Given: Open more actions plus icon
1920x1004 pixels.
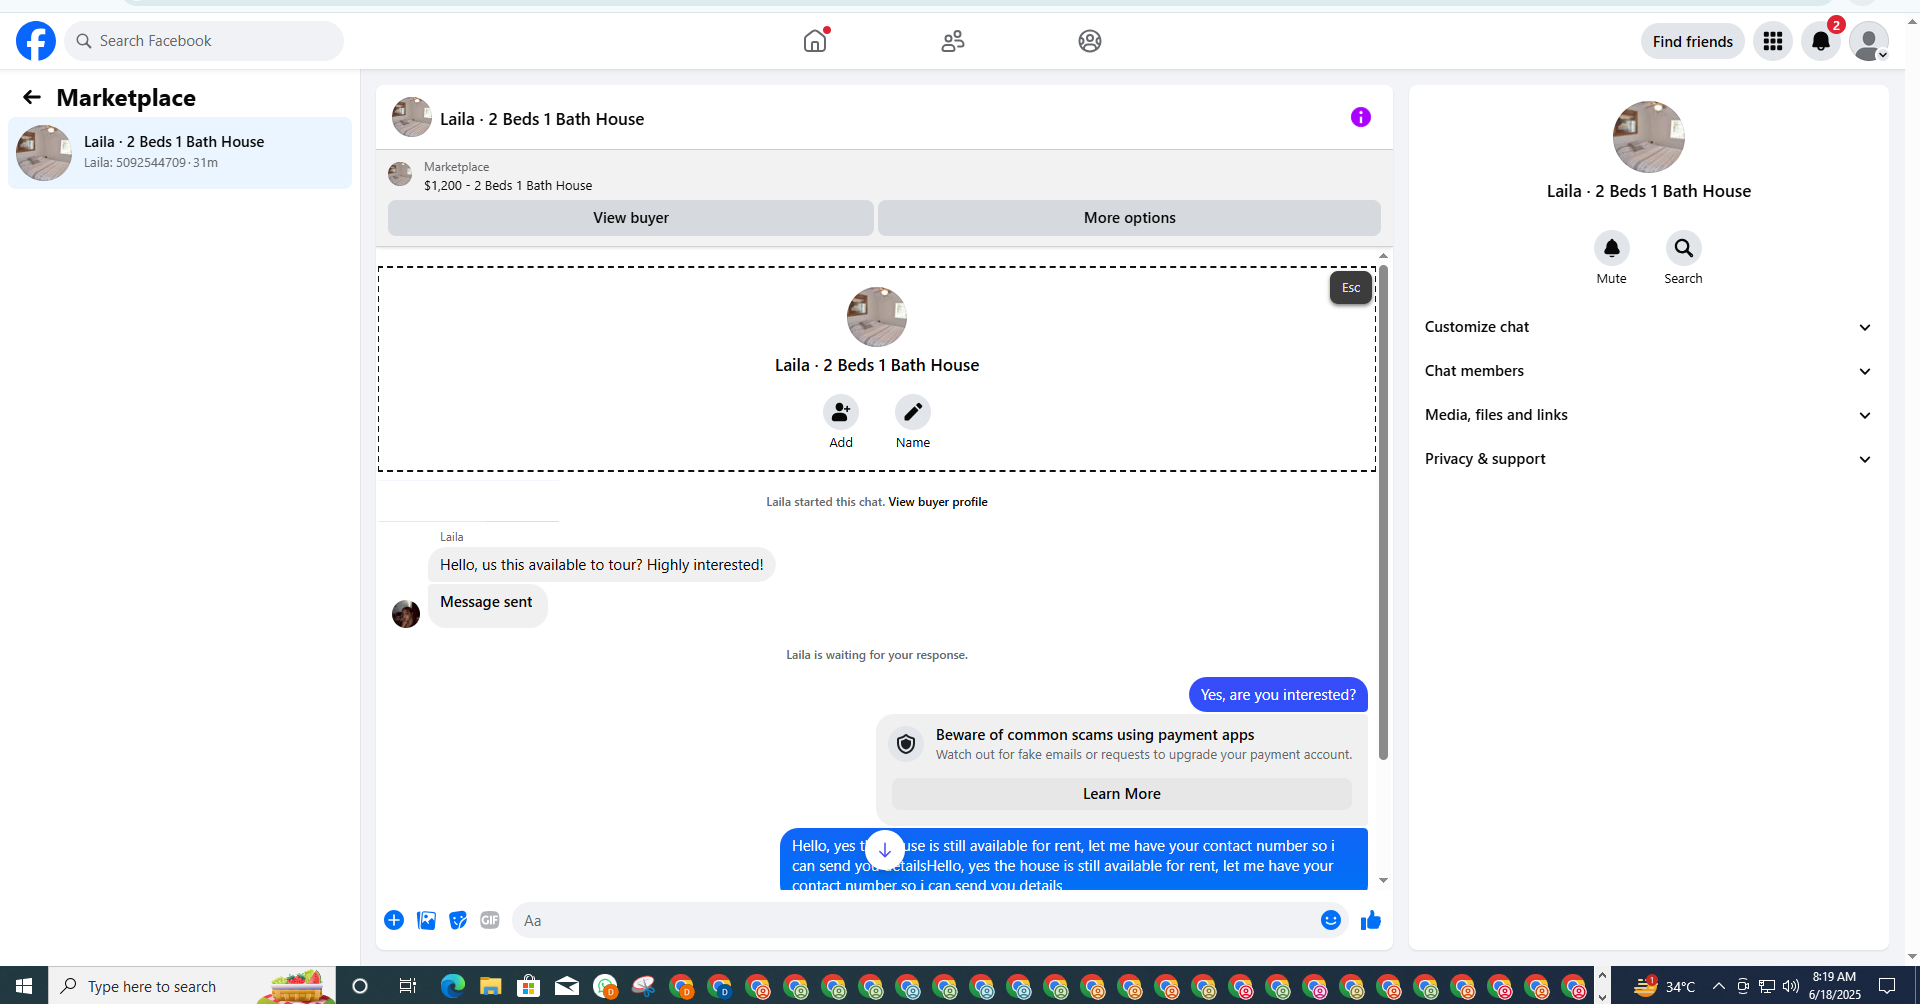Looking at the screenshot, I should [x=394, y=920].
